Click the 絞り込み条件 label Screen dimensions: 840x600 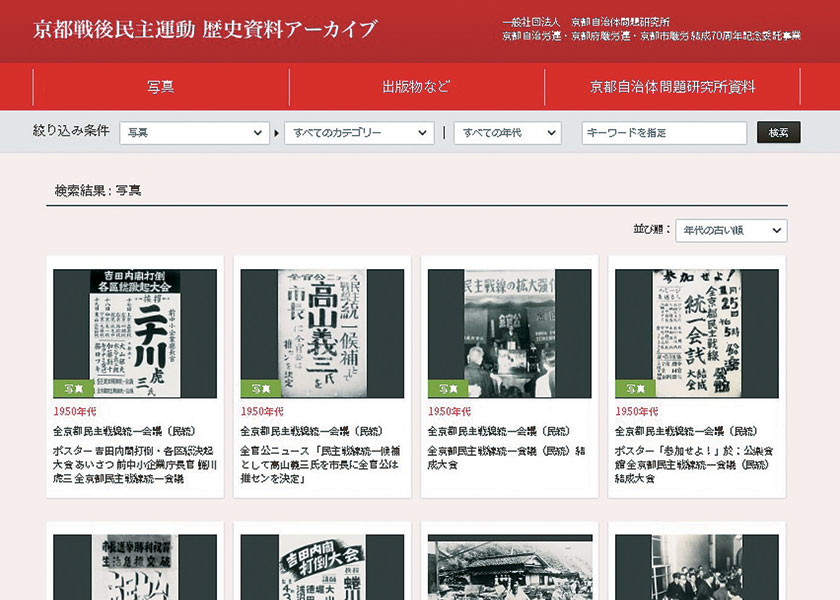coord(71,130)
